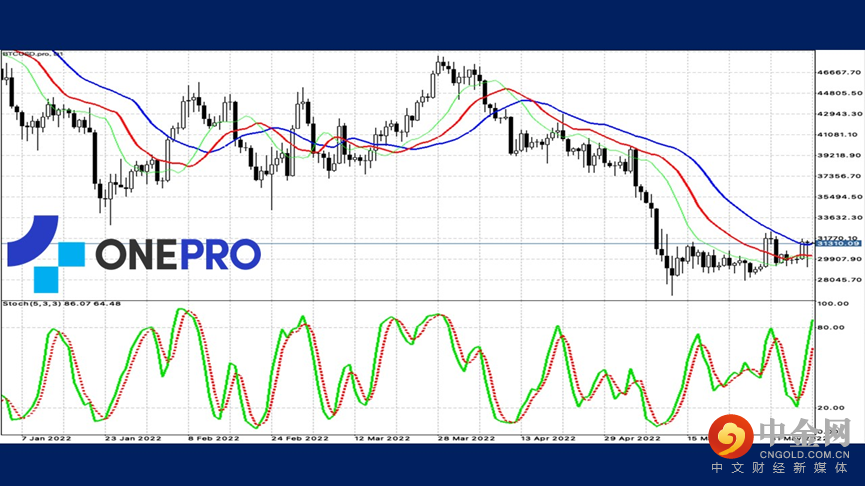865x486 pixels.
Task: Select the 12 Mar 2022 date marker
Action: coord(382,439)
